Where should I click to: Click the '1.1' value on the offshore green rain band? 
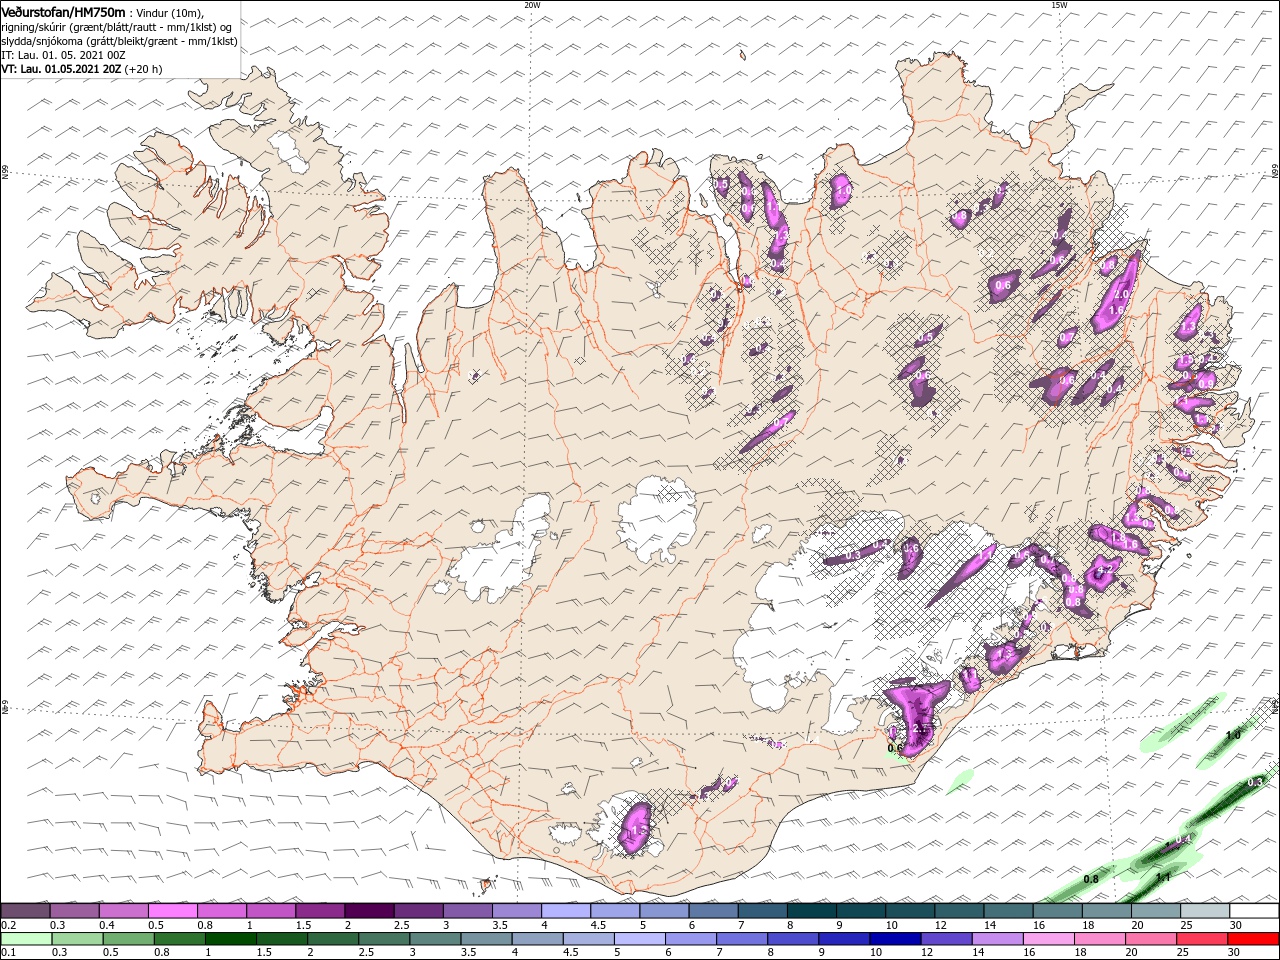pos(1163,877)
